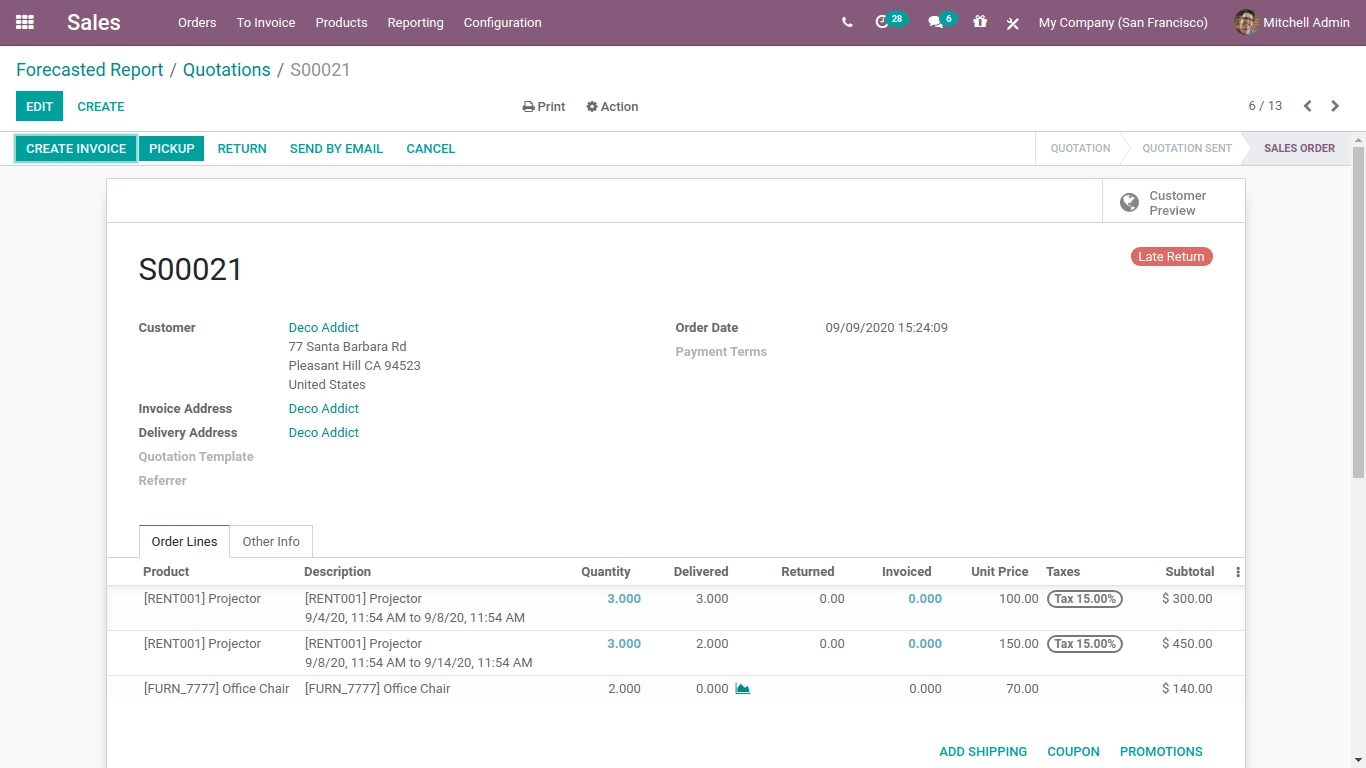Click the Quotation Sent status stage
The width and height of the screenshot is (1366, 768).
(1186, 148)
